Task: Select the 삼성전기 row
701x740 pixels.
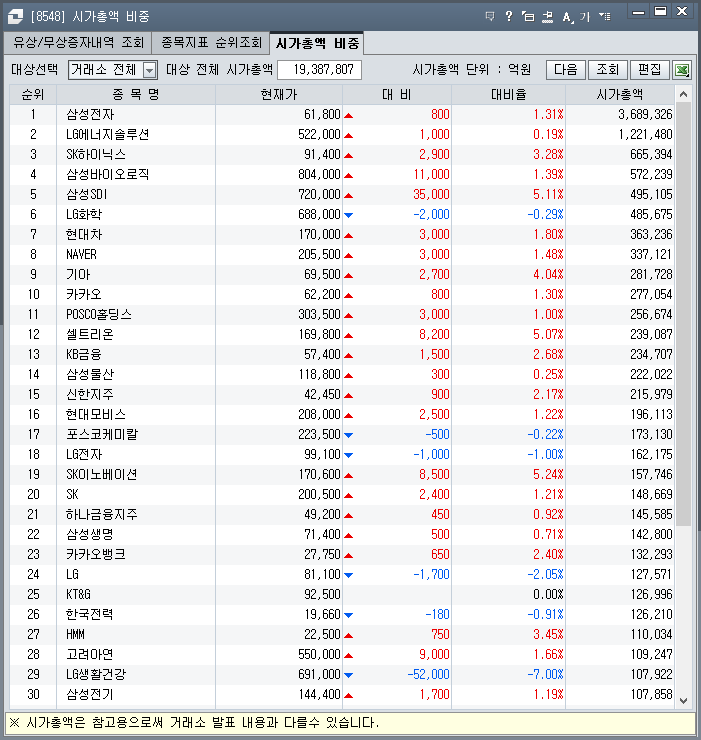Action: tap(342, 695)
